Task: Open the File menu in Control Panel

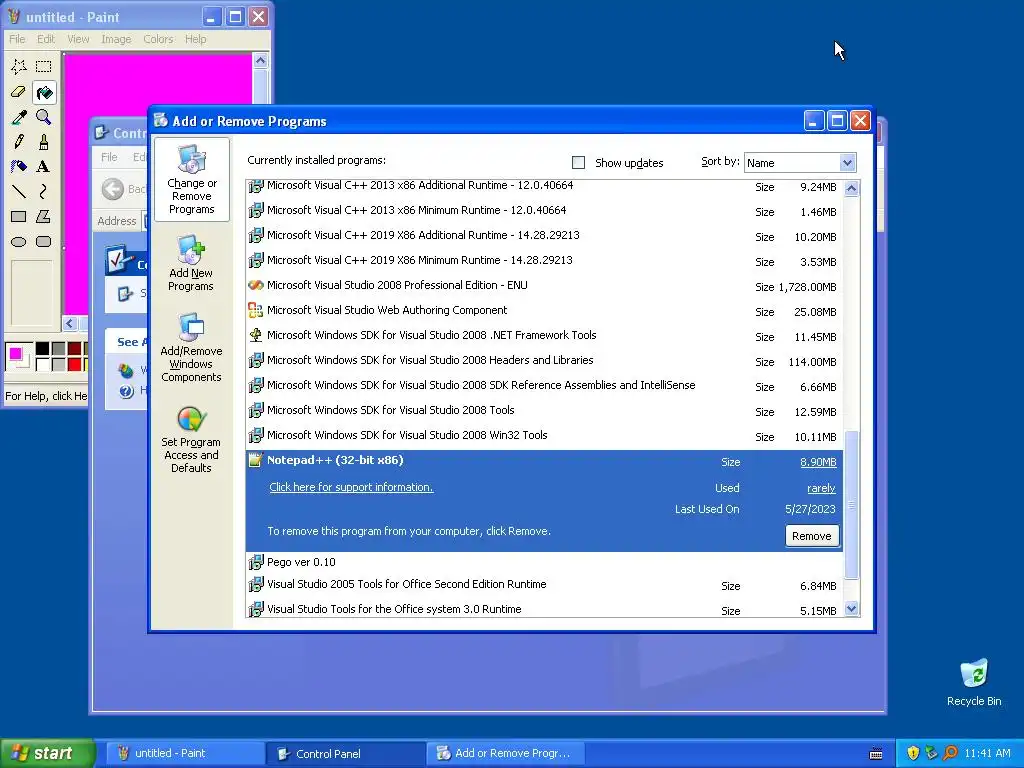Action: pyautogui.click(x=109, y=157)
